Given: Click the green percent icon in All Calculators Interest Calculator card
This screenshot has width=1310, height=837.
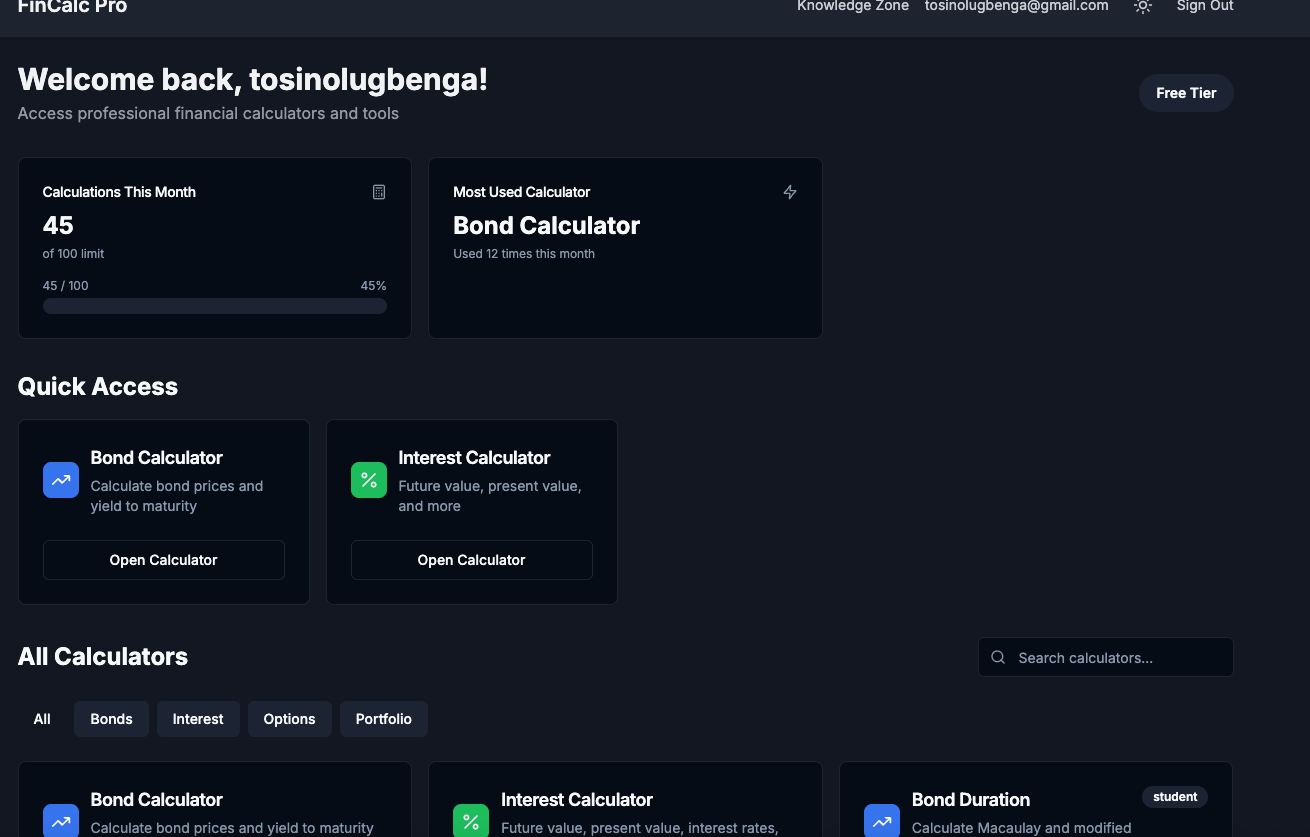Looking at the screenshot, I should click(x=471, y=820).
